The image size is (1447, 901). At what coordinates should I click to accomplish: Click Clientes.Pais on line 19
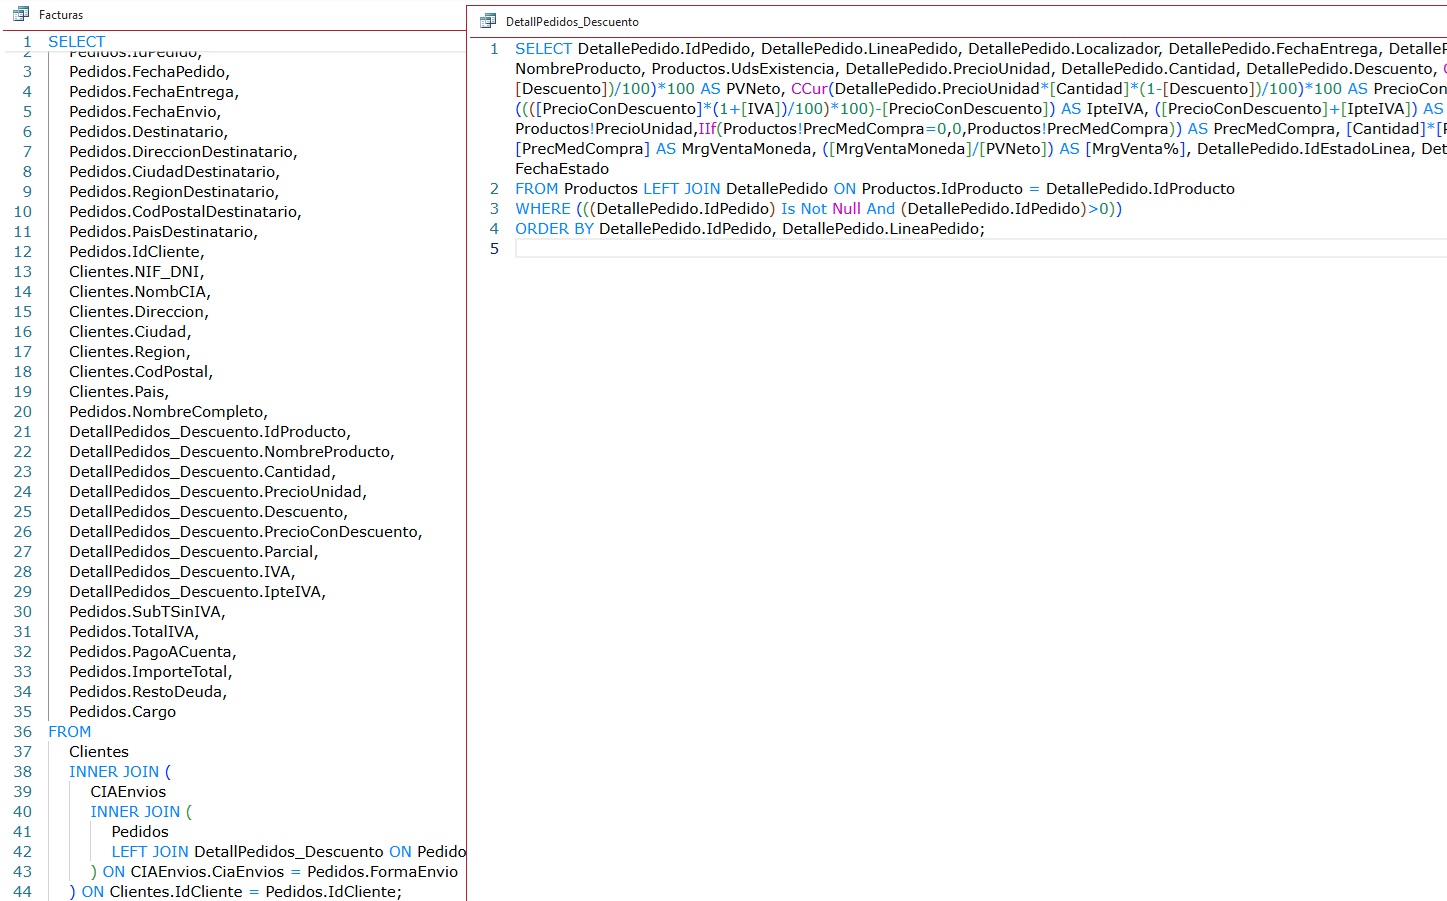(x=119, y=391)
